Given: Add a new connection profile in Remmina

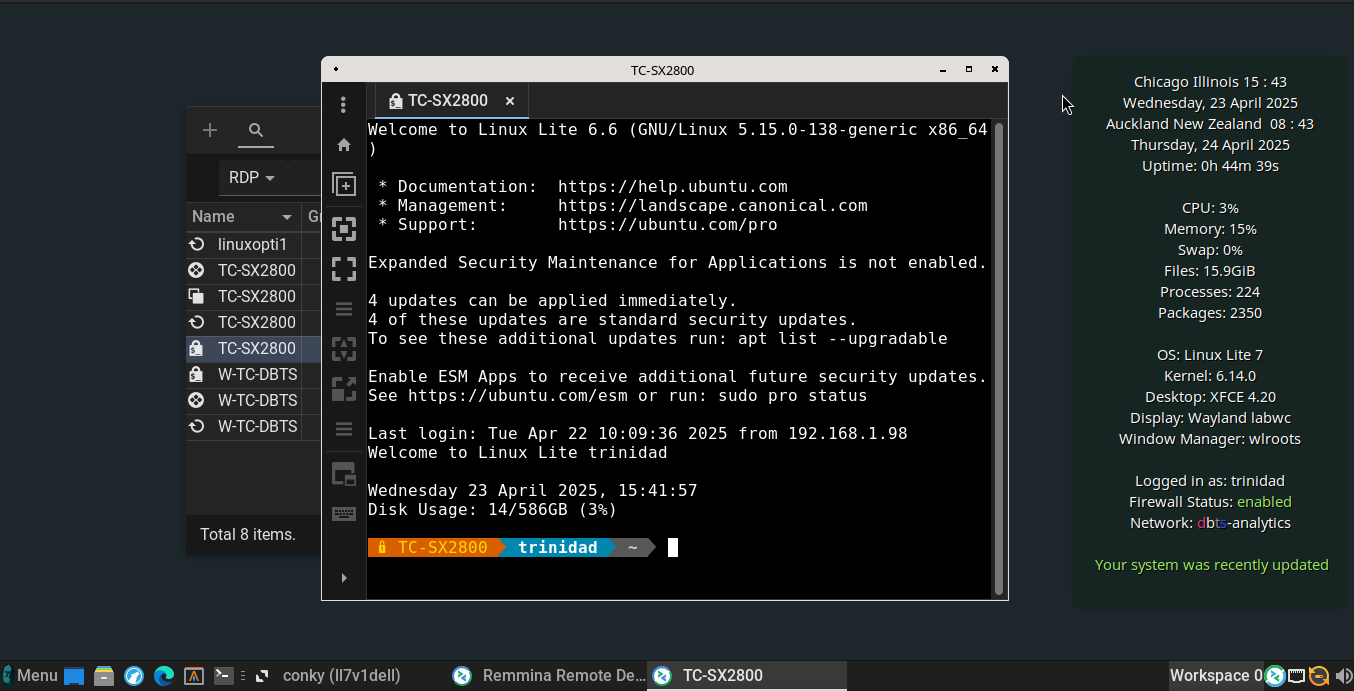Looking at the screenshot, I should (x=210, y=130).
